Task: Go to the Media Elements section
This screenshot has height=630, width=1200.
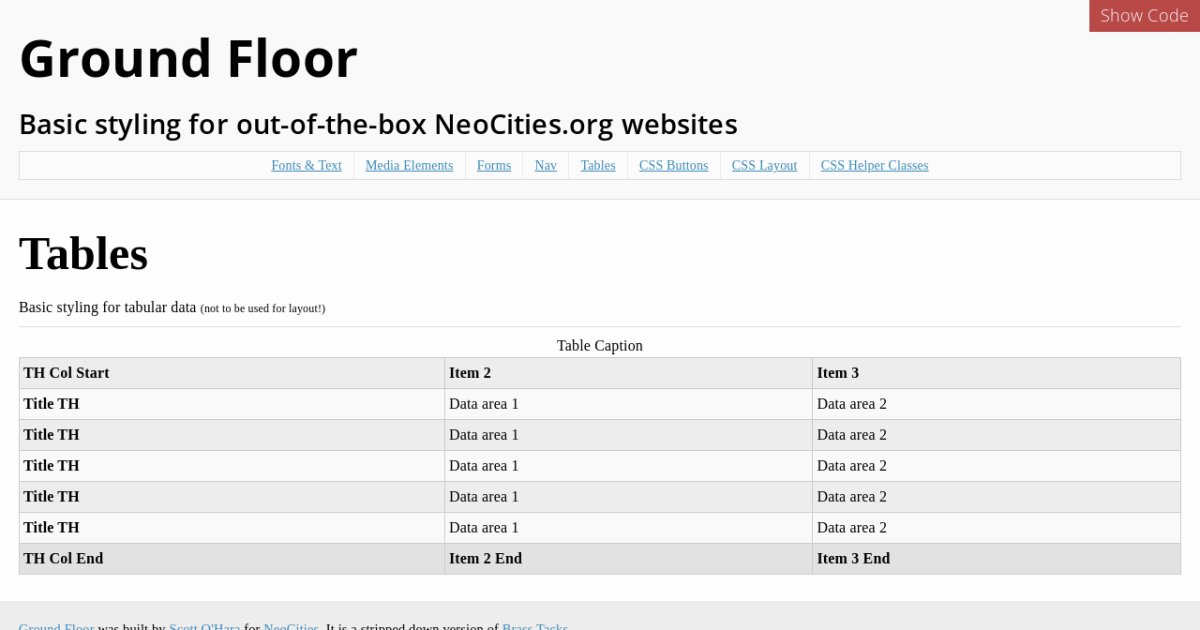Action: pyautogui.click(x=409, y=166)
